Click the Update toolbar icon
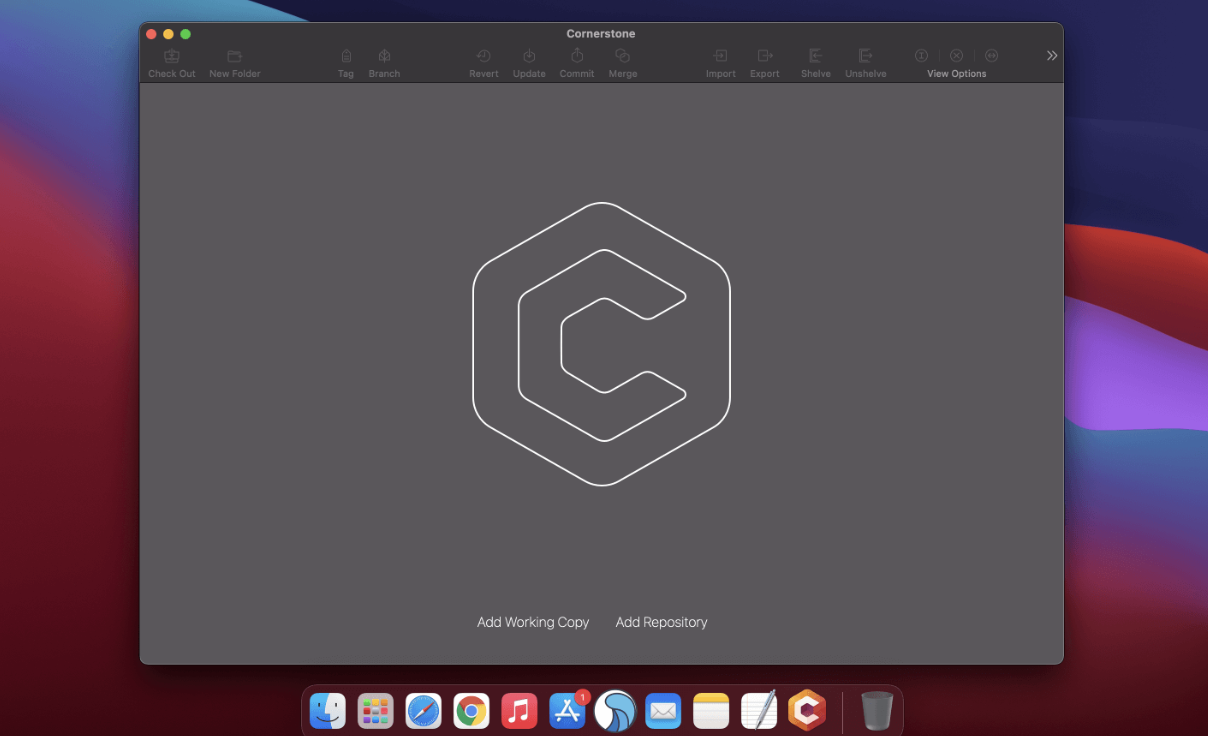The height and width of the screenshot is (736, 1208). pyautogui.click(x=529, y=57)
